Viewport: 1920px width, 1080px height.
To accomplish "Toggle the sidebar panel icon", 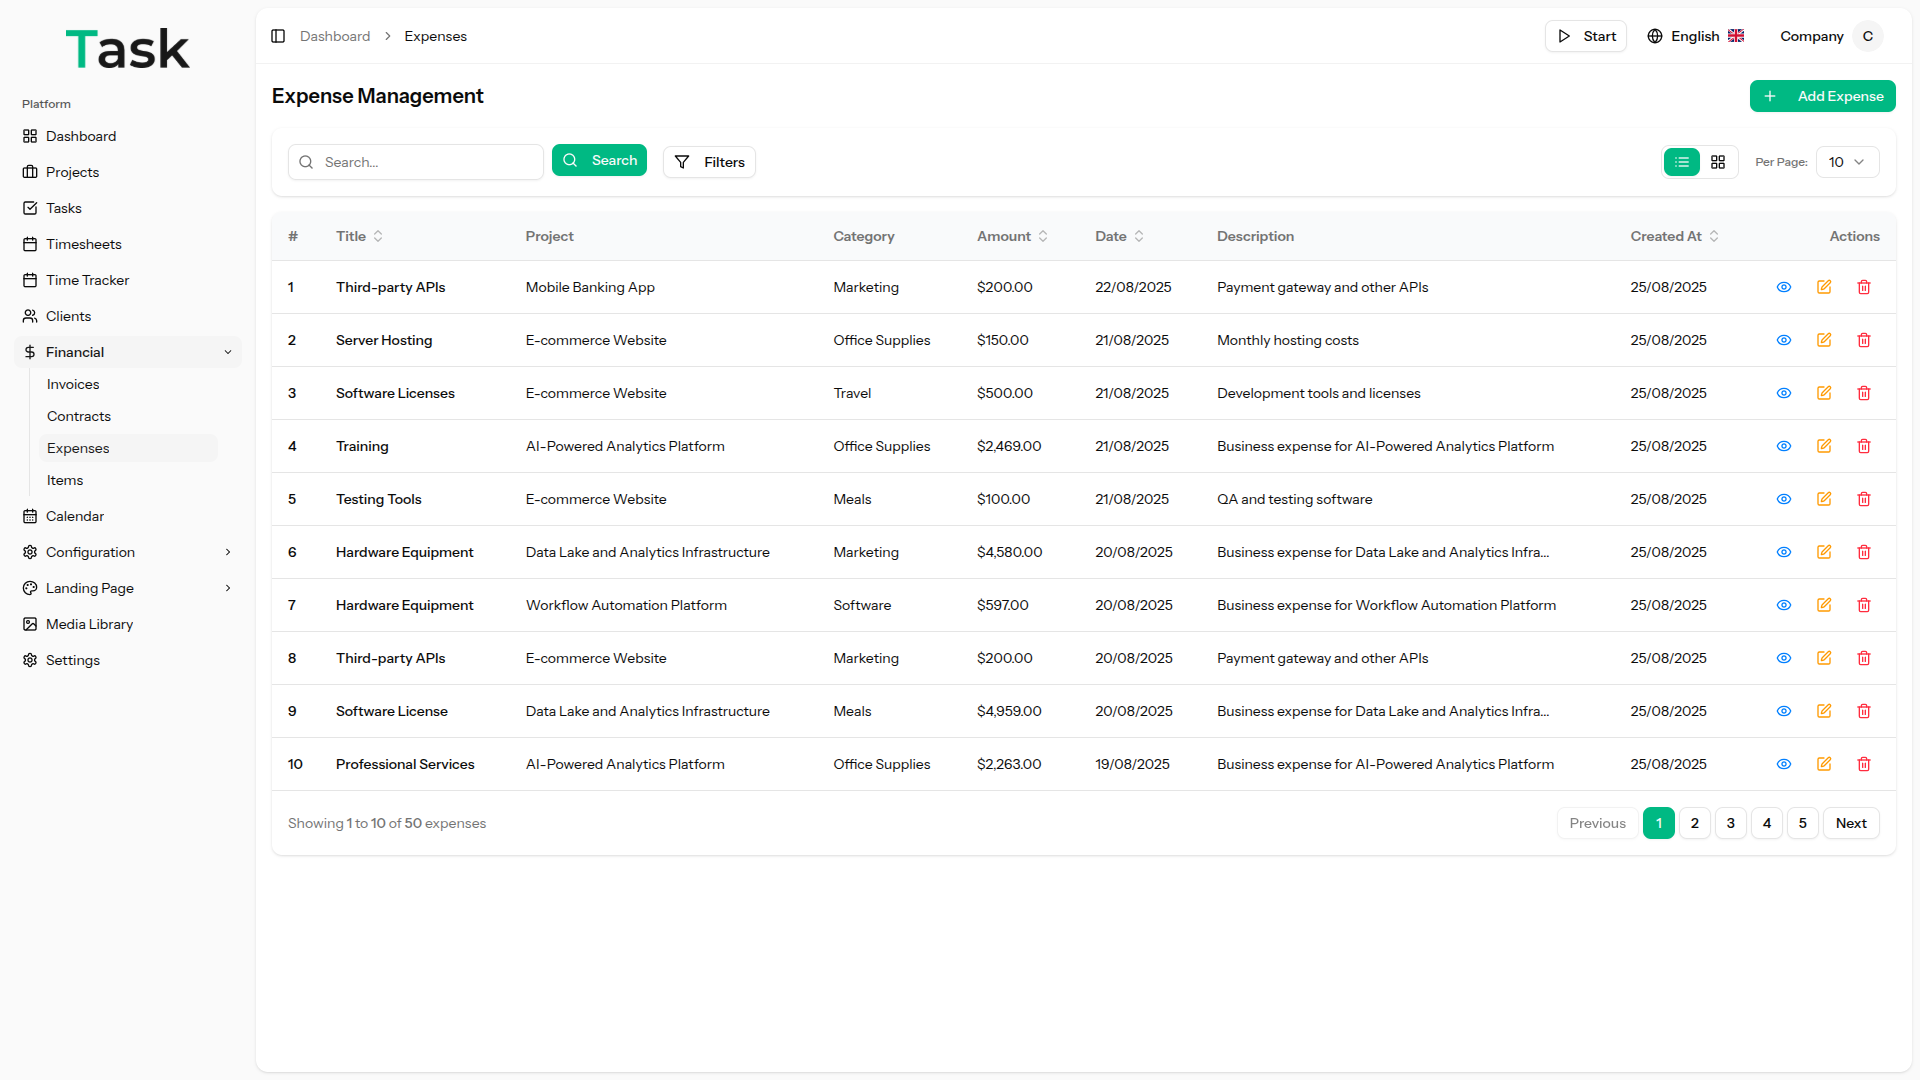I will pos(278,36).
